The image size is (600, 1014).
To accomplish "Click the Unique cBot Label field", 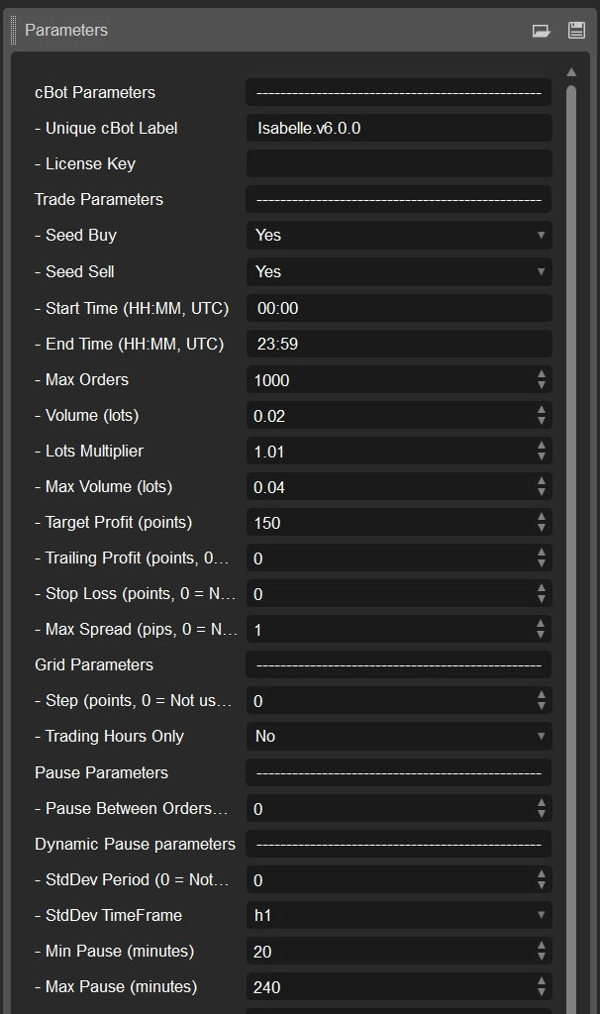I will coord(398,127).
